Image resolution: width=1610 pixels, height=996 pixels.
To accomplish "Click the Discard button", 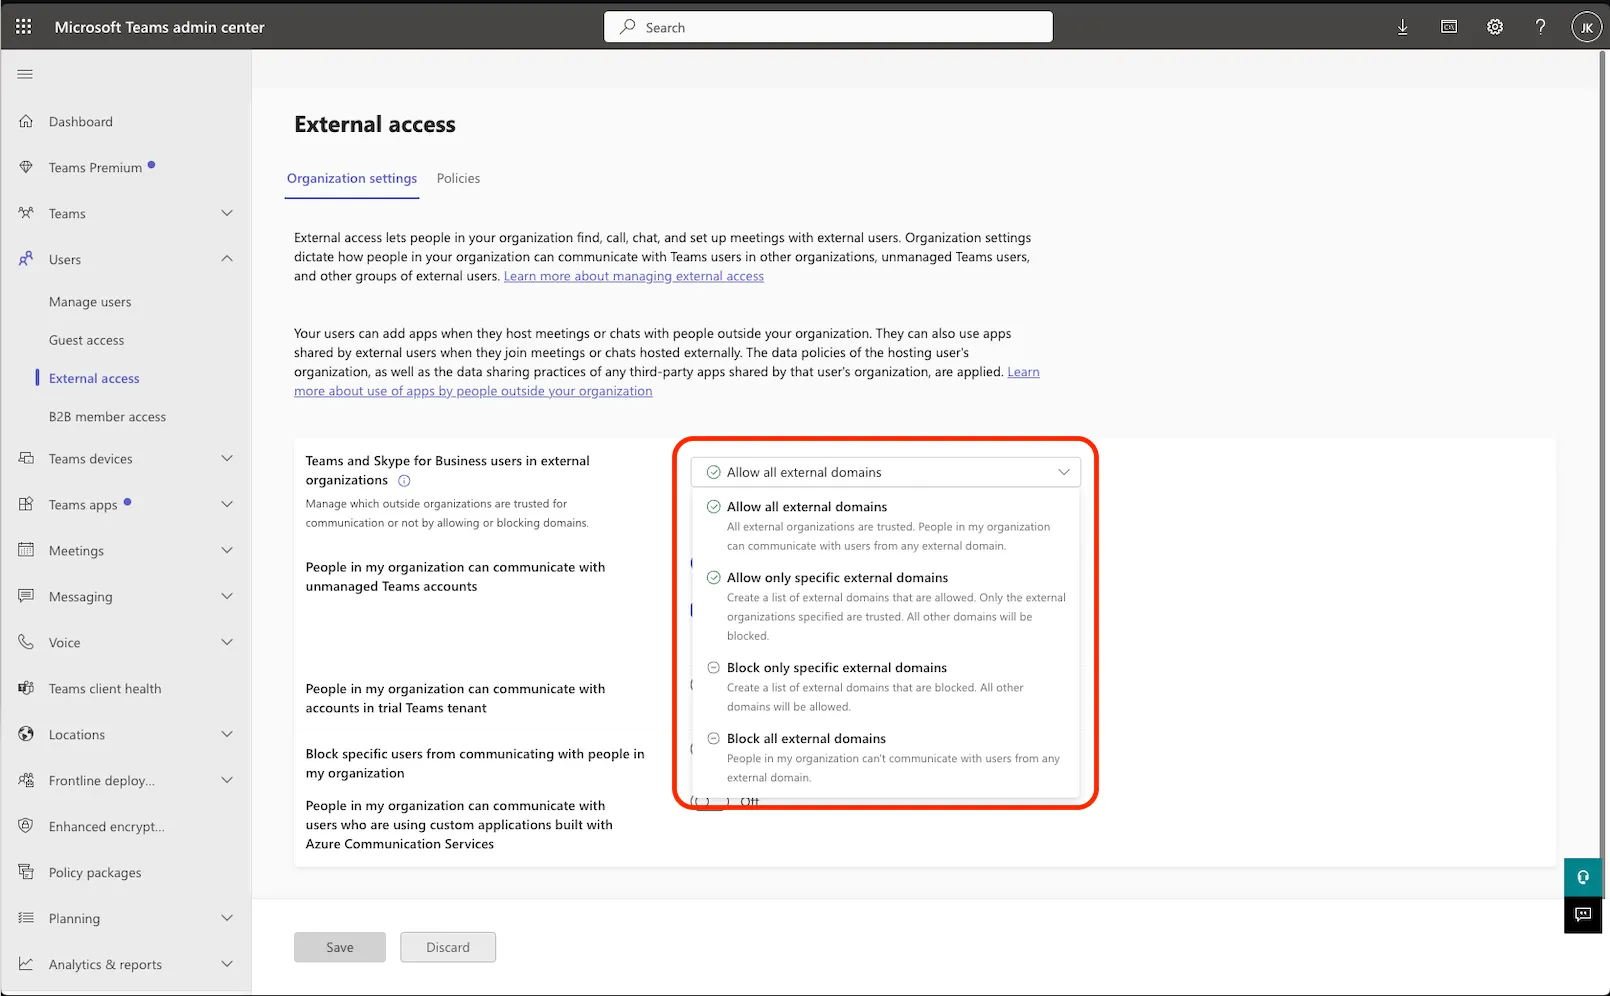I will click(448, 947).
